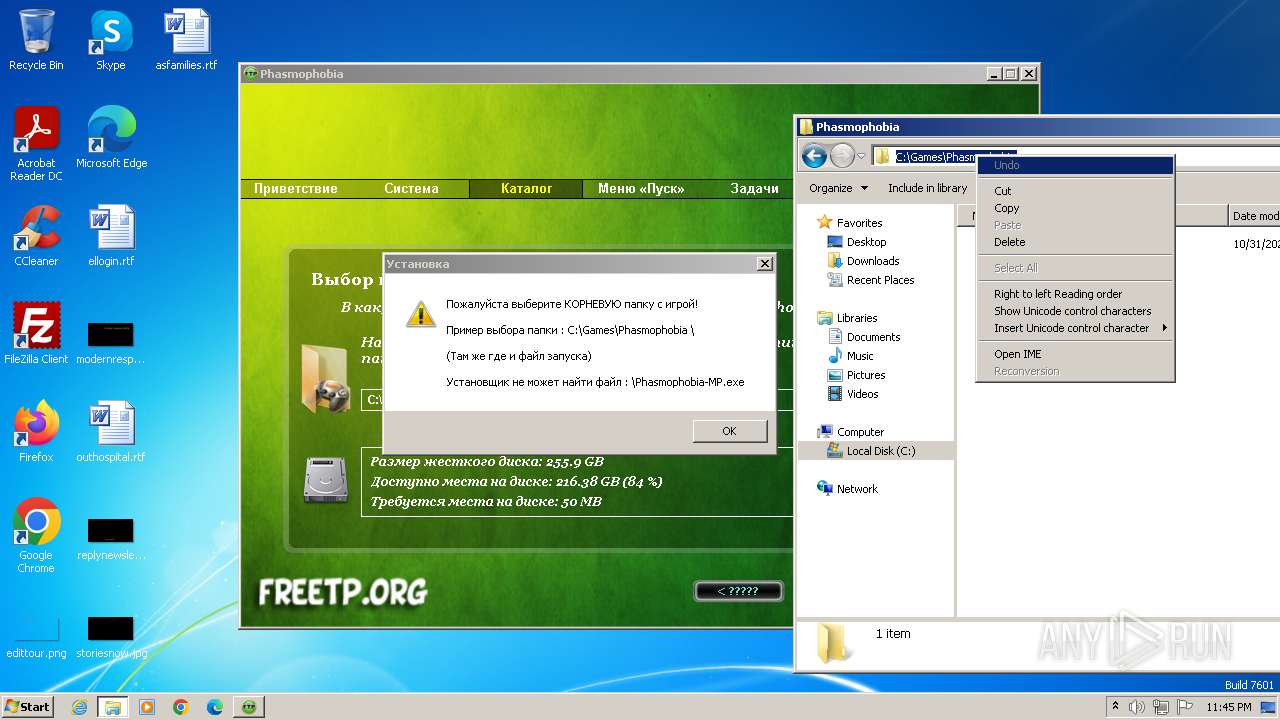Open recent pages dropdown next to Forward

coord(861,156)
